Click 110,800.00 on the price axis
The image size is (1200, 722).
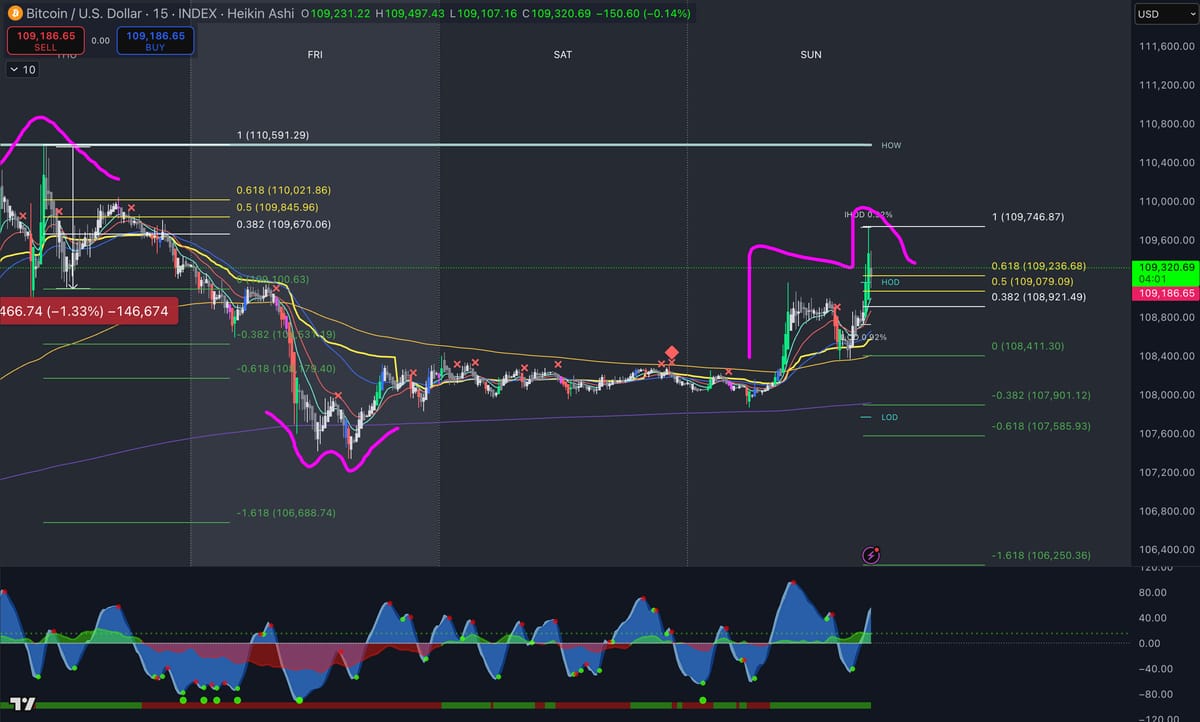click(1168, 124)
